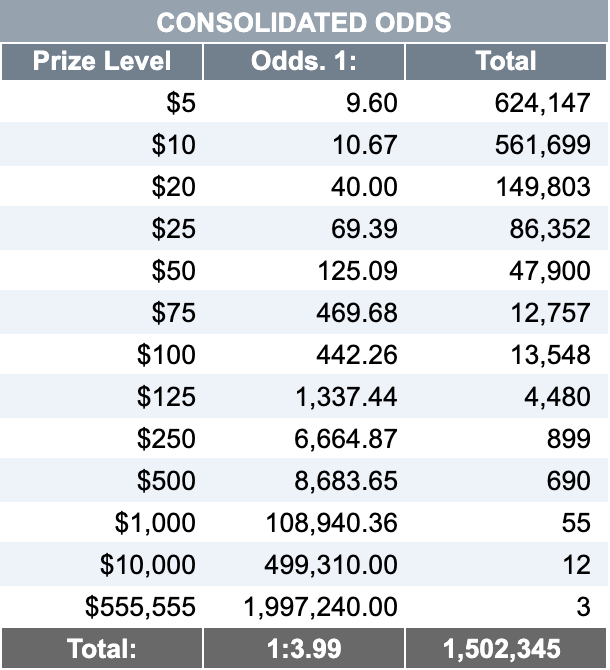
Task: Select the Prize Level column header
Action: point(102,62)
